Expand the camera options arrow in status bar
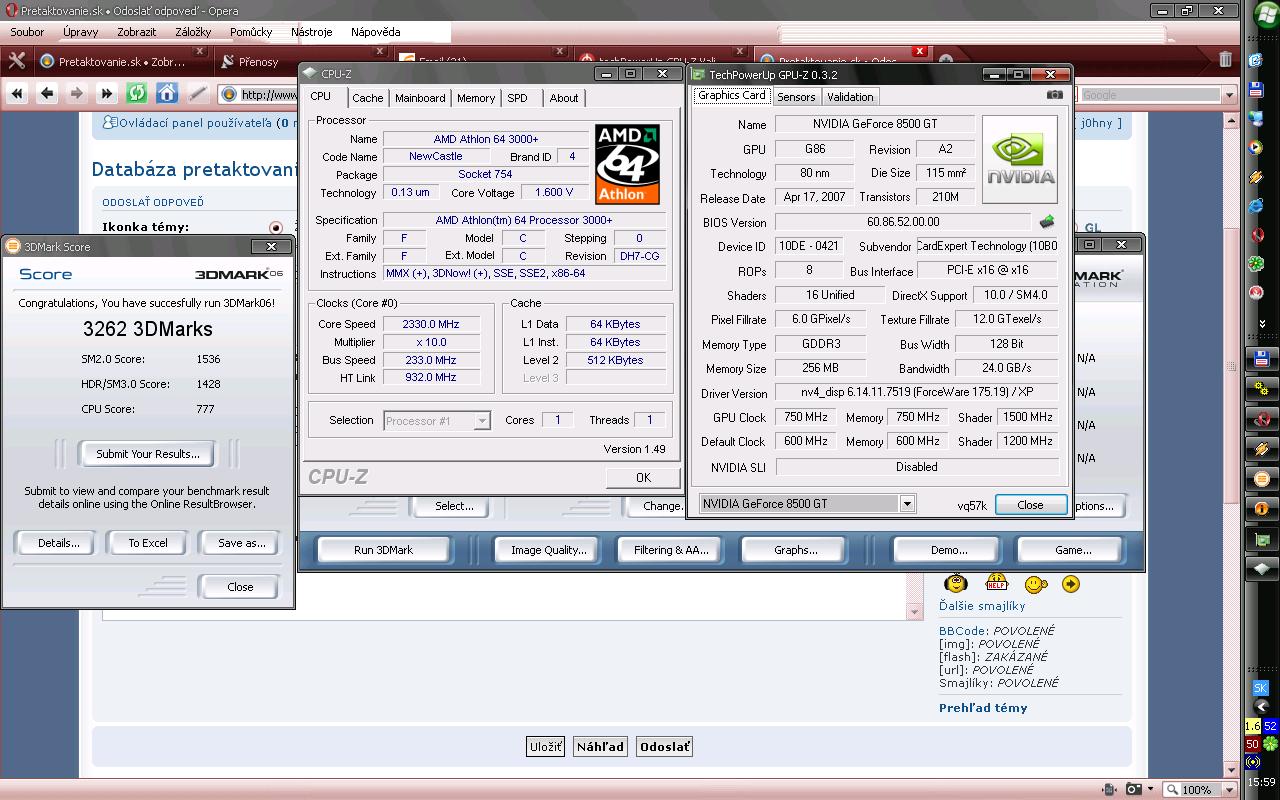 [x=1151, y=789]
